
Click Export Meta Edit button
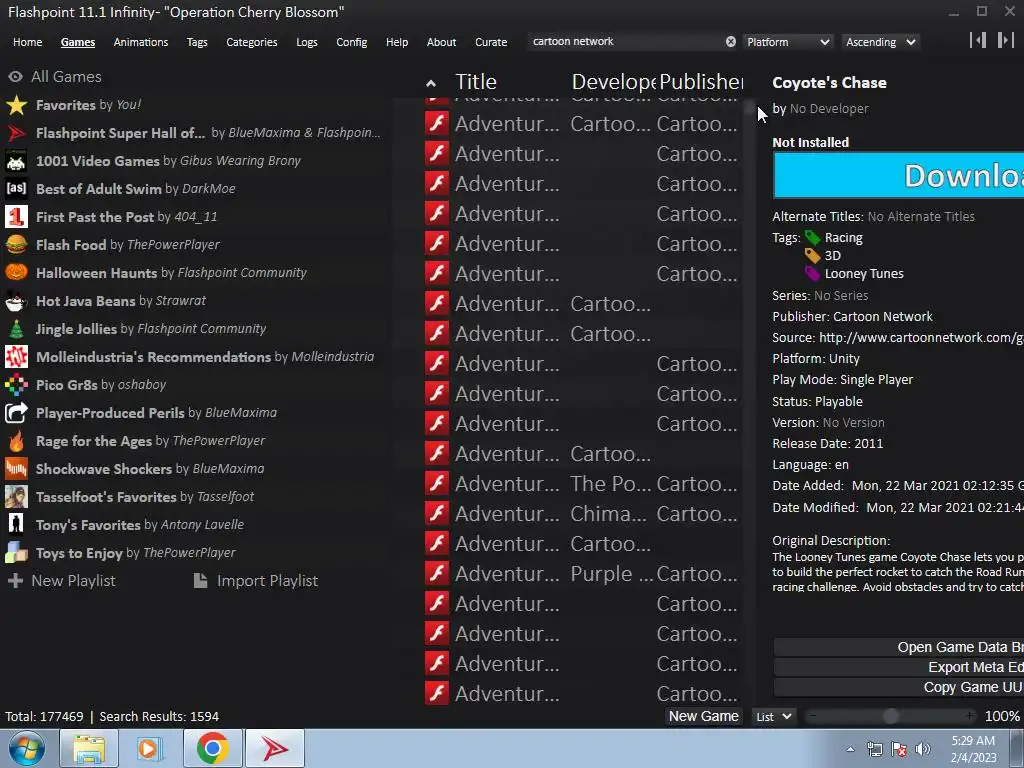click(x=899, y=667)
